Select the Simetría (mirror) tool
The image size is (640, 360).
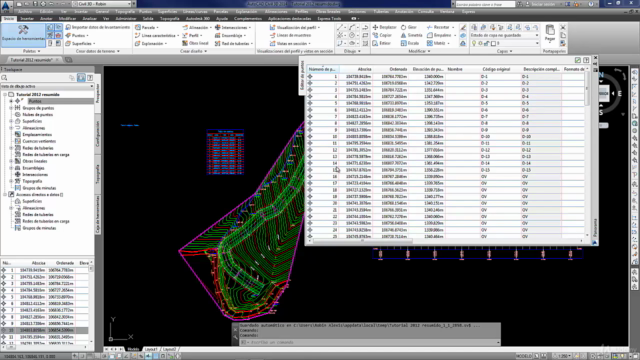click(x=411, y=36)
